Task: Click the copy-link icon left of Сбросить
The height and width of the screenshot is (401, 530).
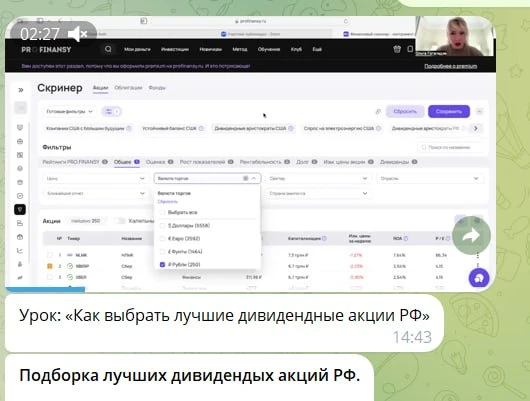Action: point(378,112)
